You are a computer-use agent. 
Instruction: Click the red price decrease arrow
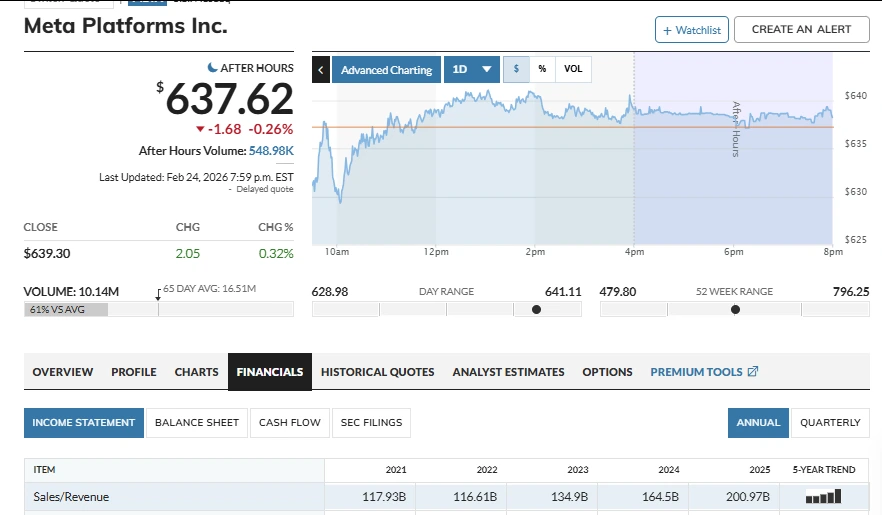pos(200,129)
